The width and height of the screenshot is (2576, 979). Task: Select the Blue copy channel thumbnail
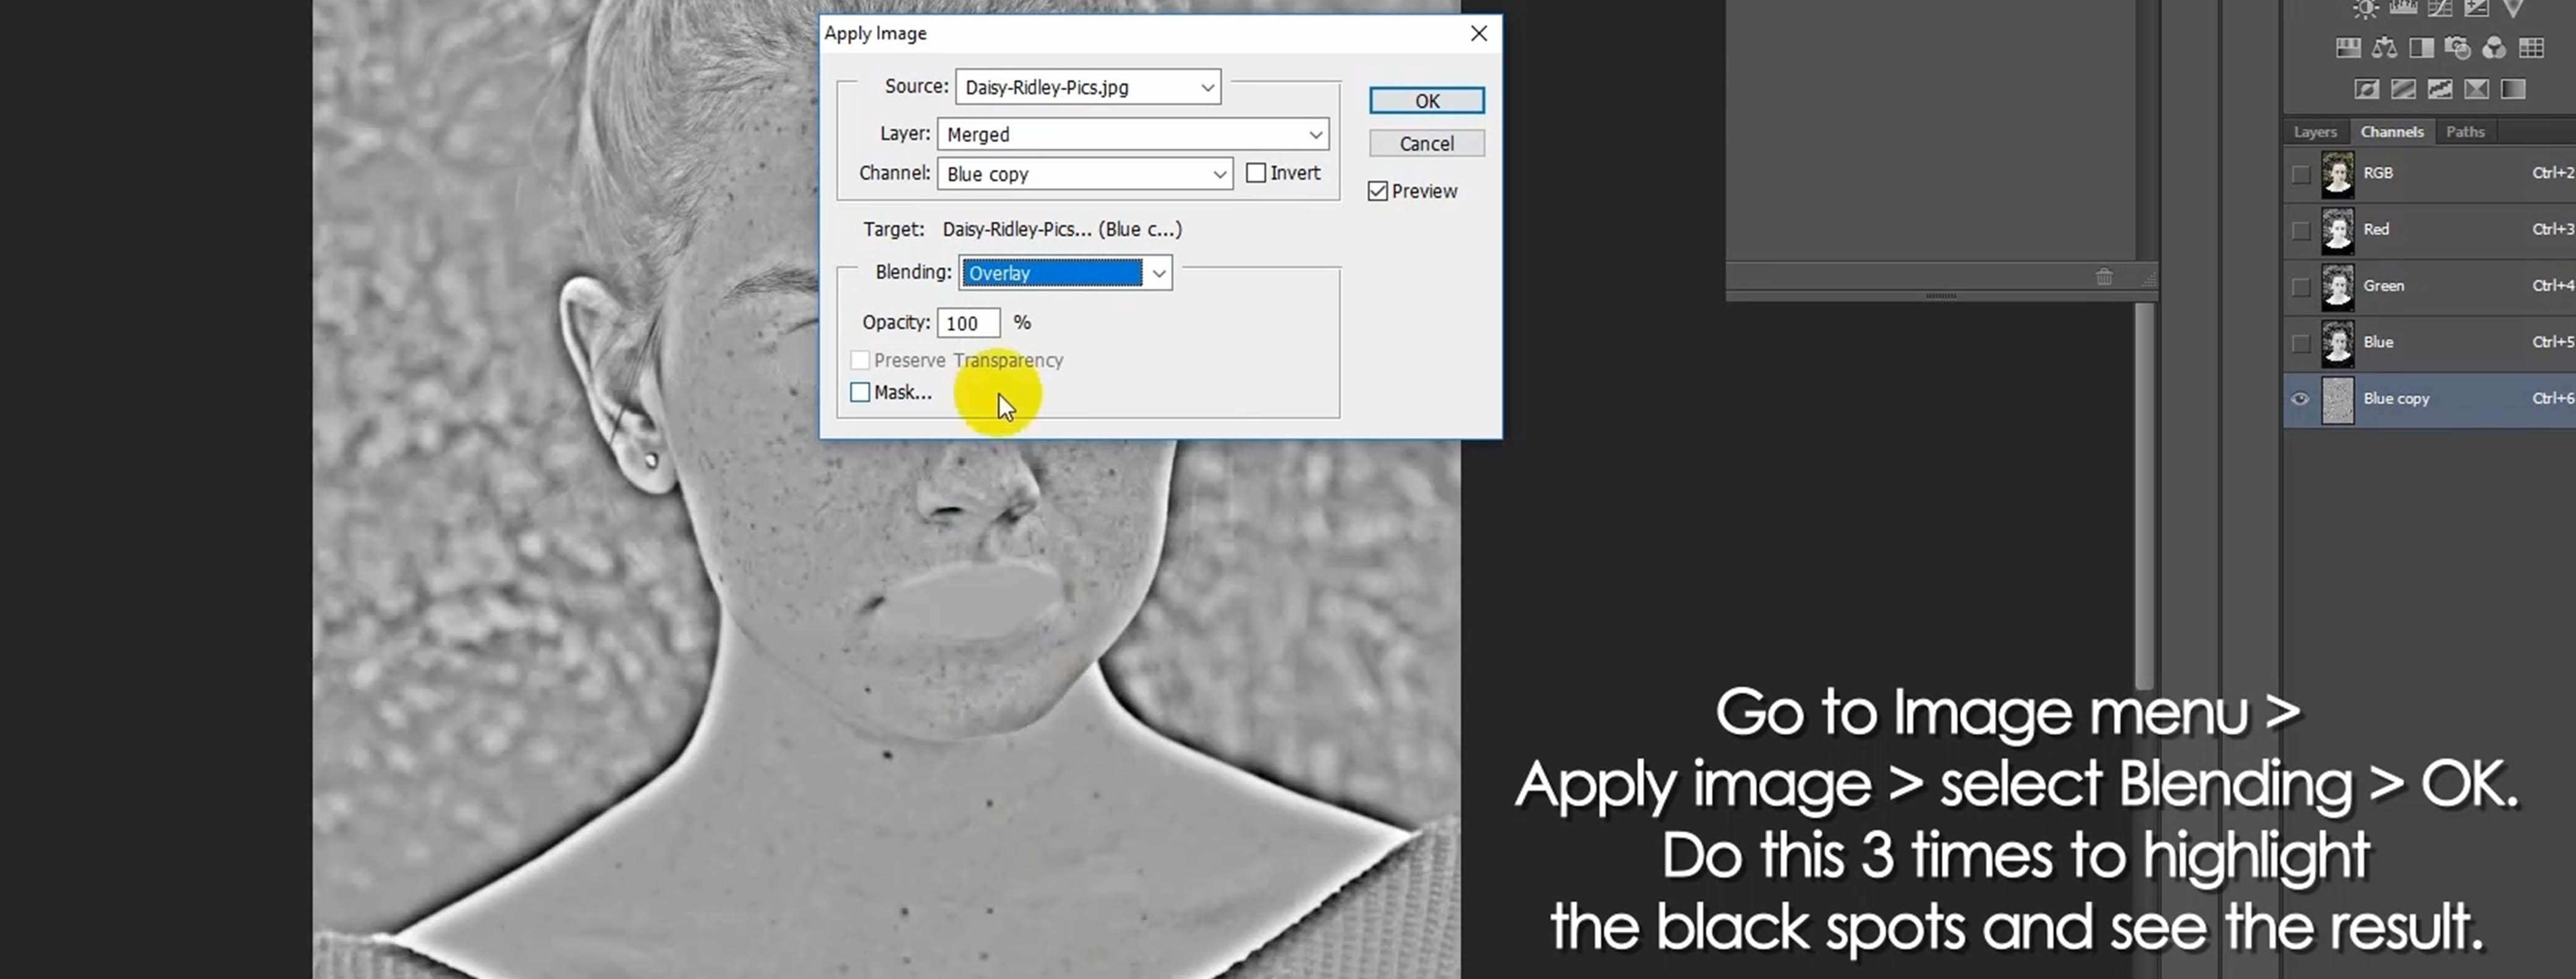point(2337,400)
